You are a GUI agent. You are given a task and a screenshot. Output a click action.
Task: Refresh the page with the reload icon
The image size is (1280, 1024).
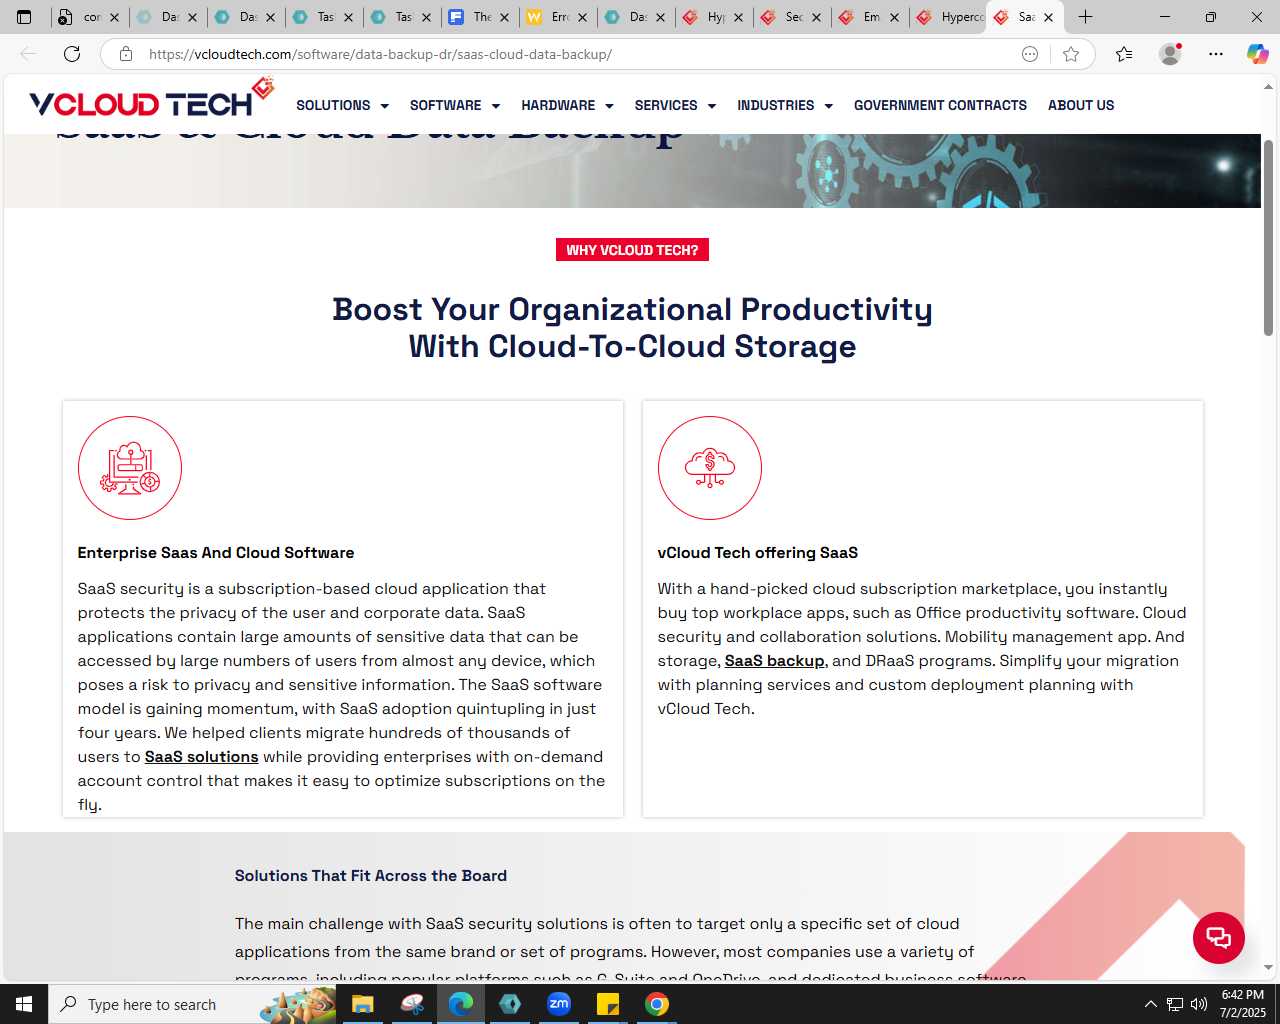click(x=72, y=54)
